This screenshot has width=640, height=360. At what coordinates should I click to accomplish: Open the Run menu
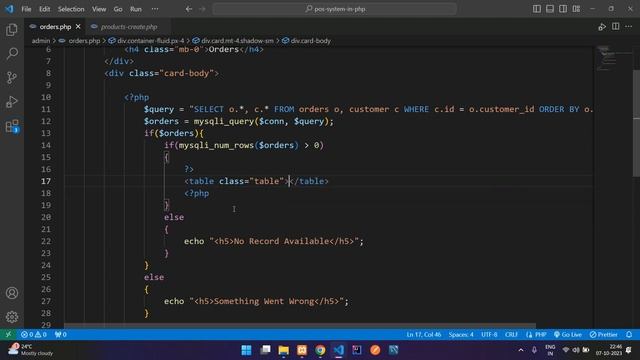[136, 9]
